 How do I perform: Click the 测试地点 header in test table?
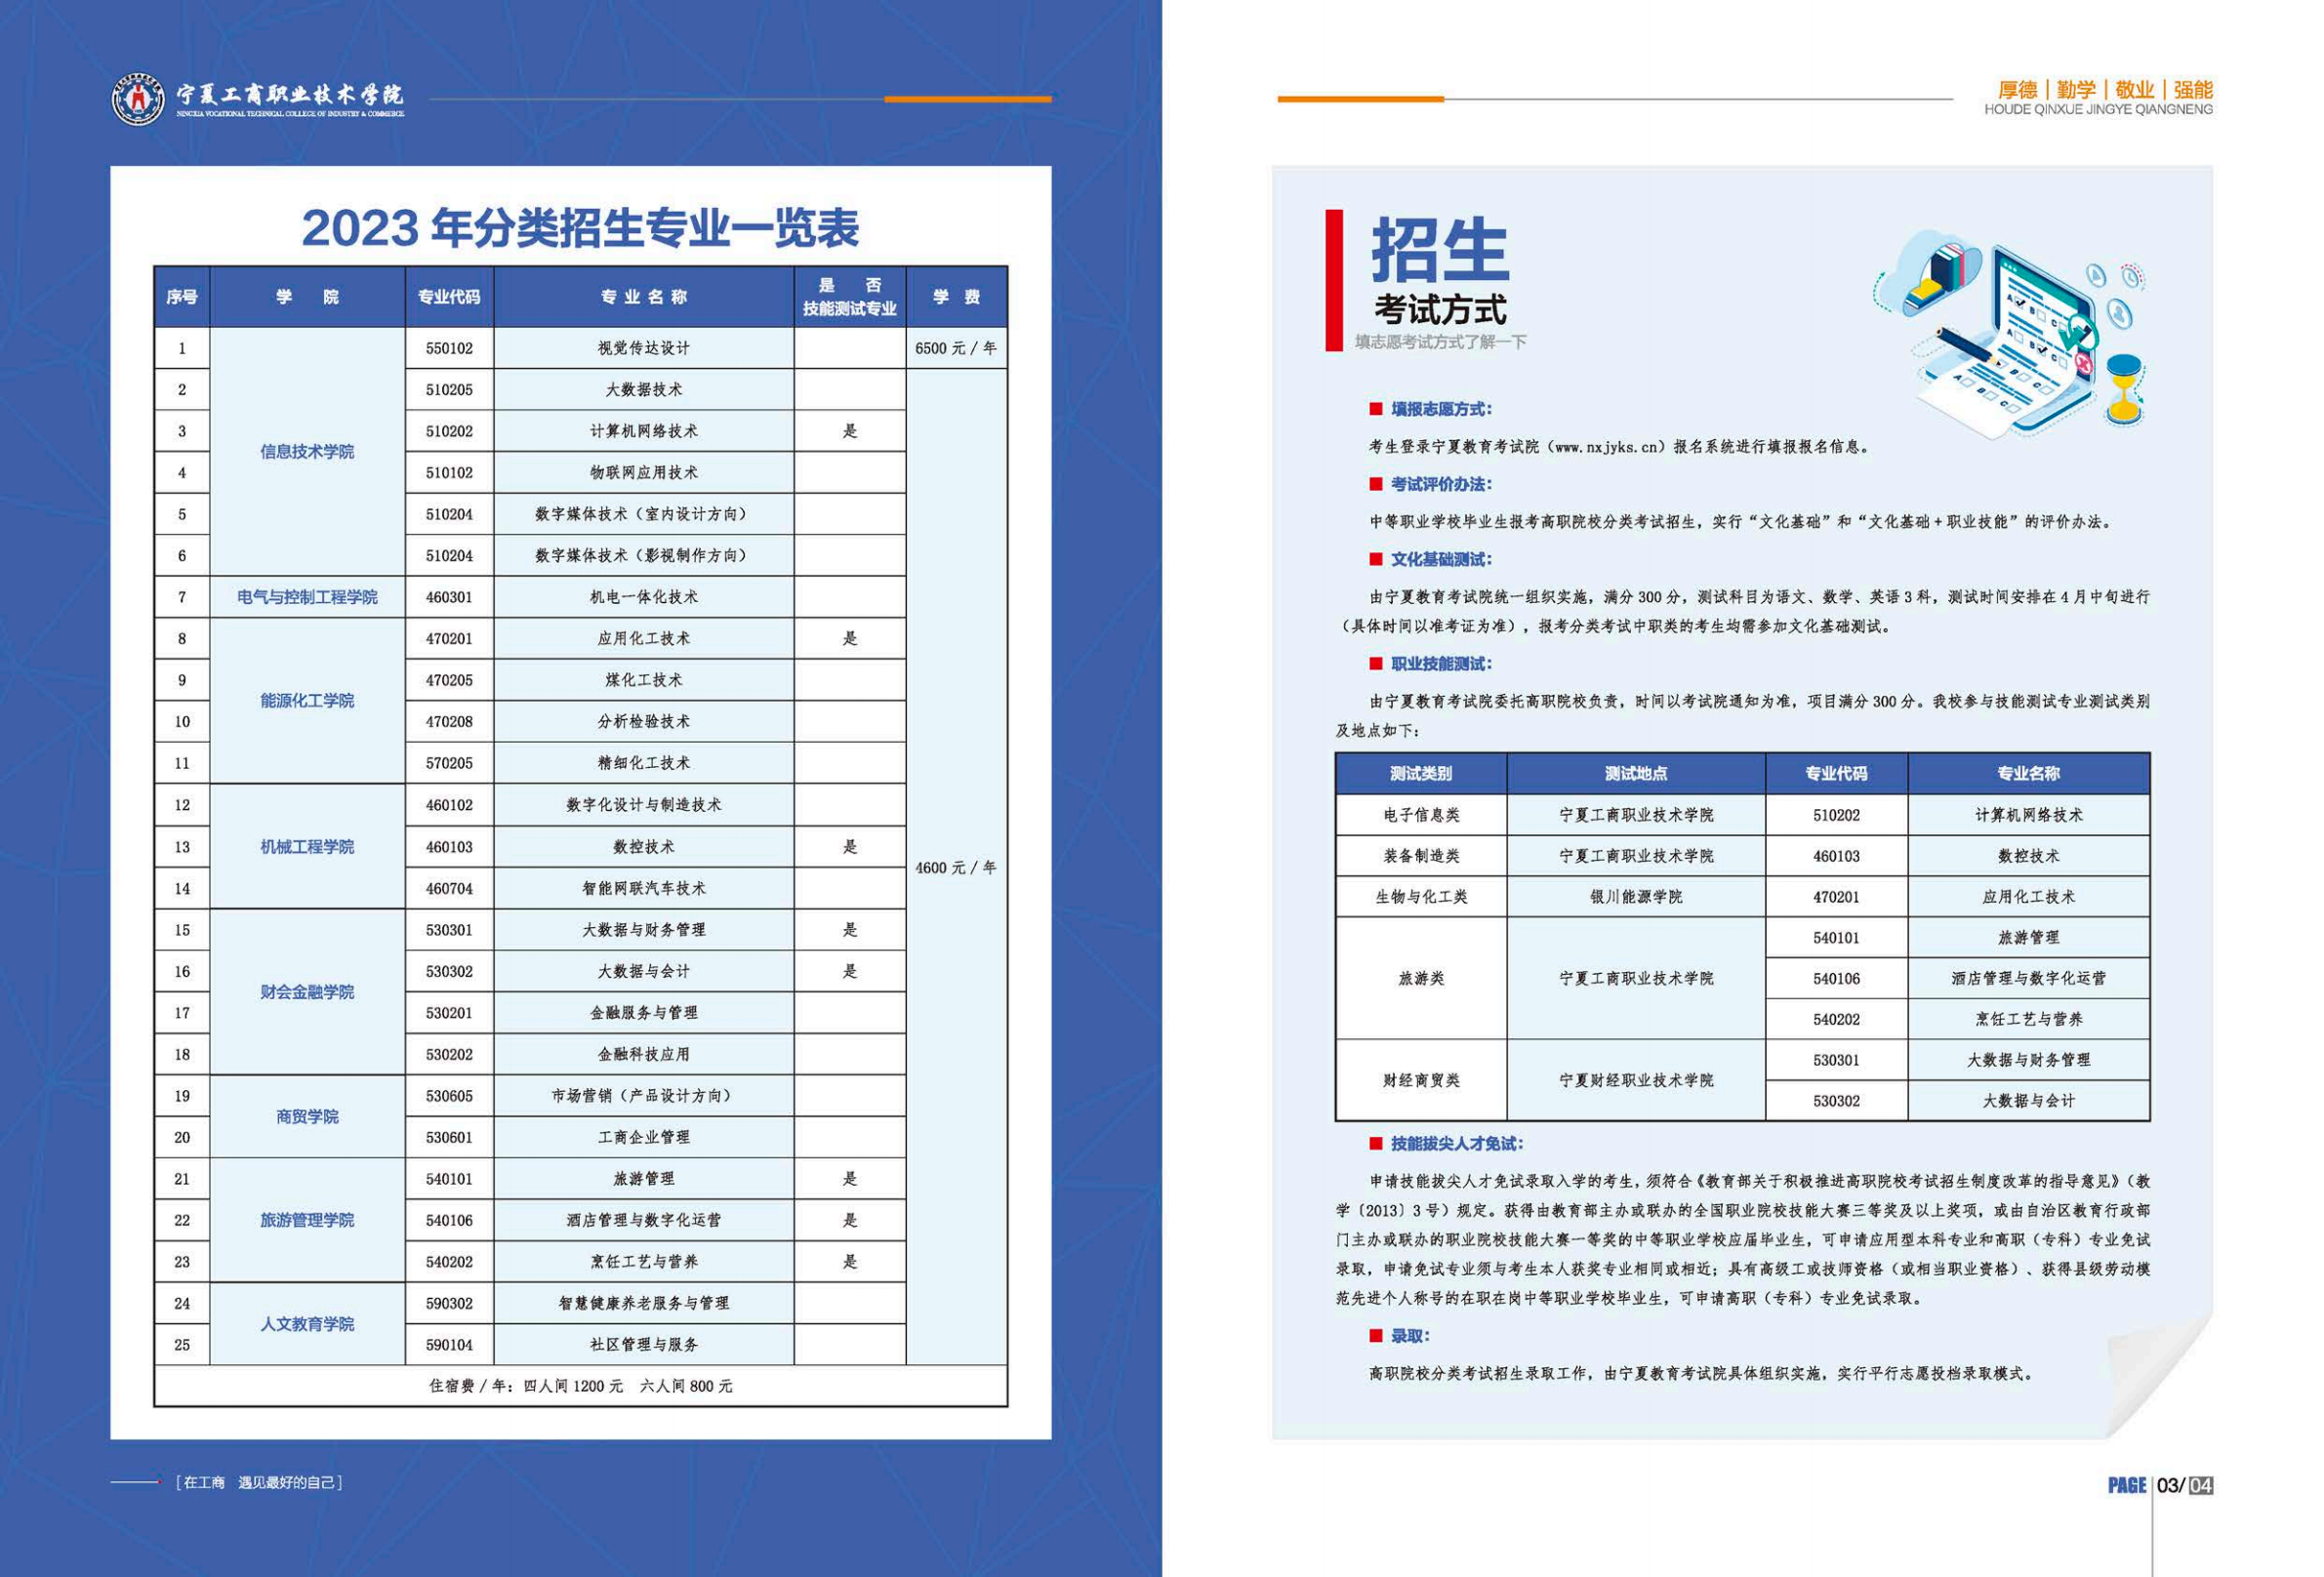point(1636,773)
